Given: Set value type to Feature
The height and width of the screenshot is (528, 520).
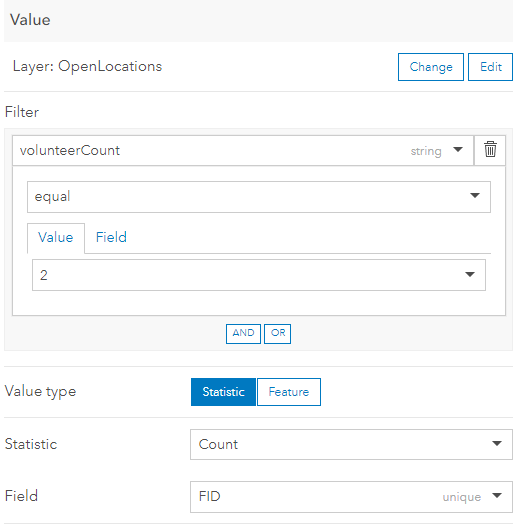Looking at the screenshot, I should pyautogui.click(x=289, y=392).
